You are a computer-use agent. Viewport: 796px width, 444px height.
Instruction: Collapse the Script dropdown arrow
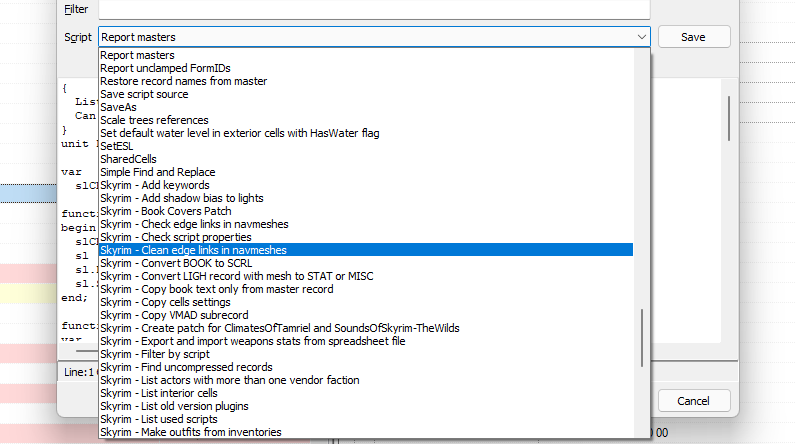642,37
